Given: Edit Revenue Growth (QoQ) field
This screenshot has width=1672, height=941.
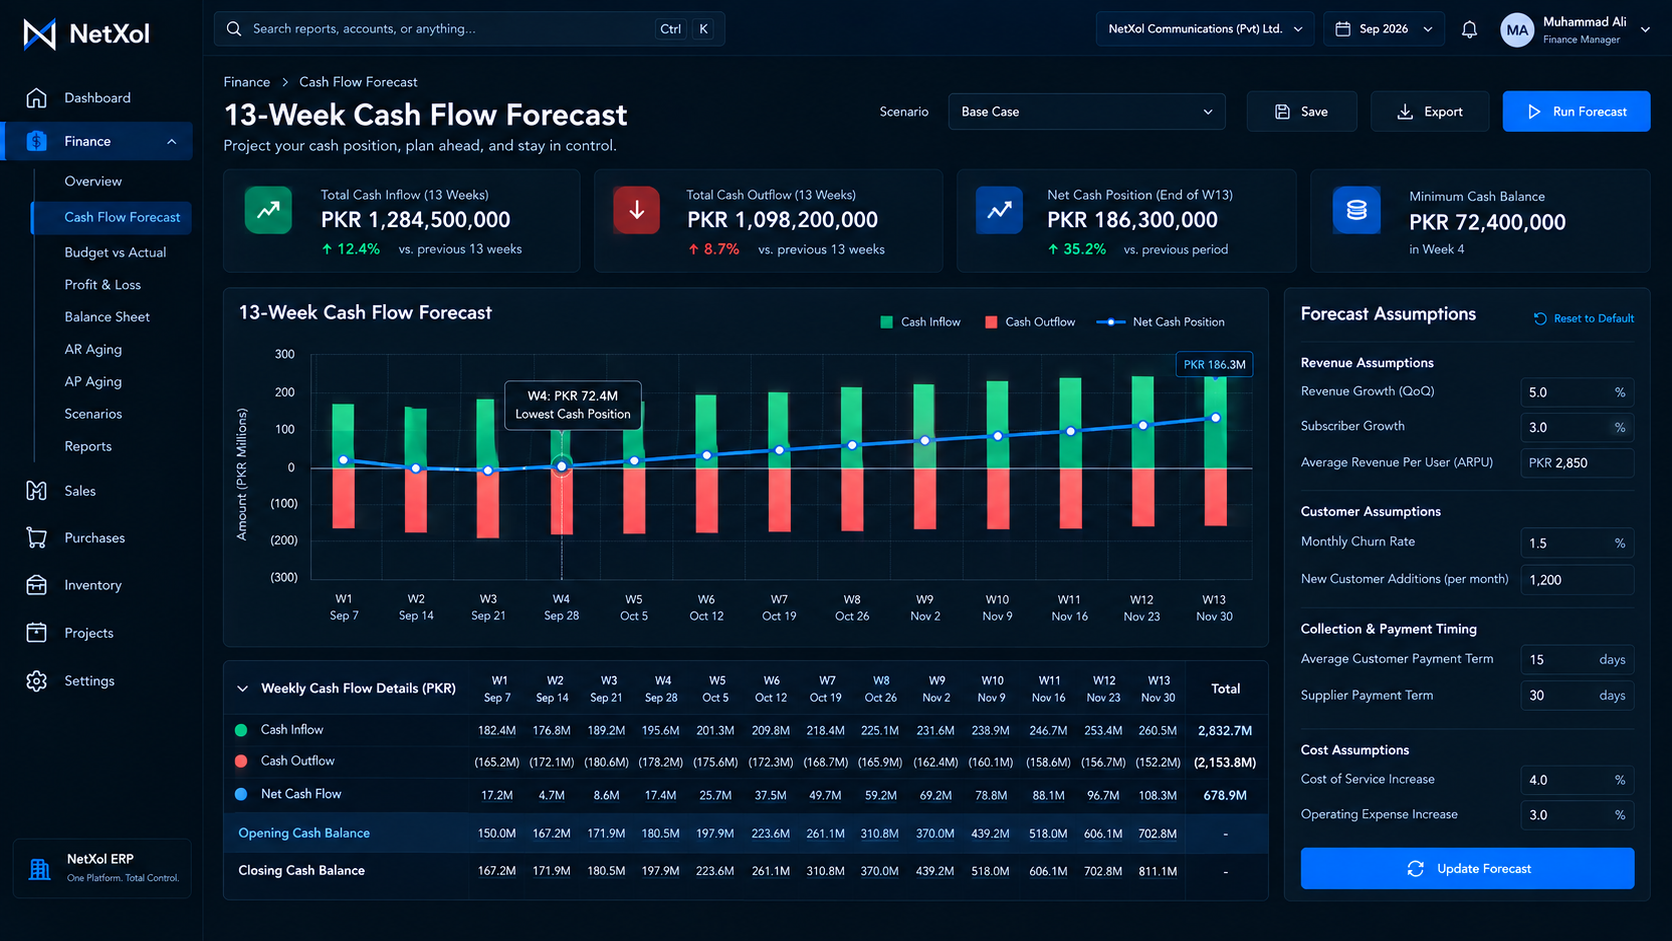Looking at the screenshot, I should pyautogui.click(x=1577, y=393).
